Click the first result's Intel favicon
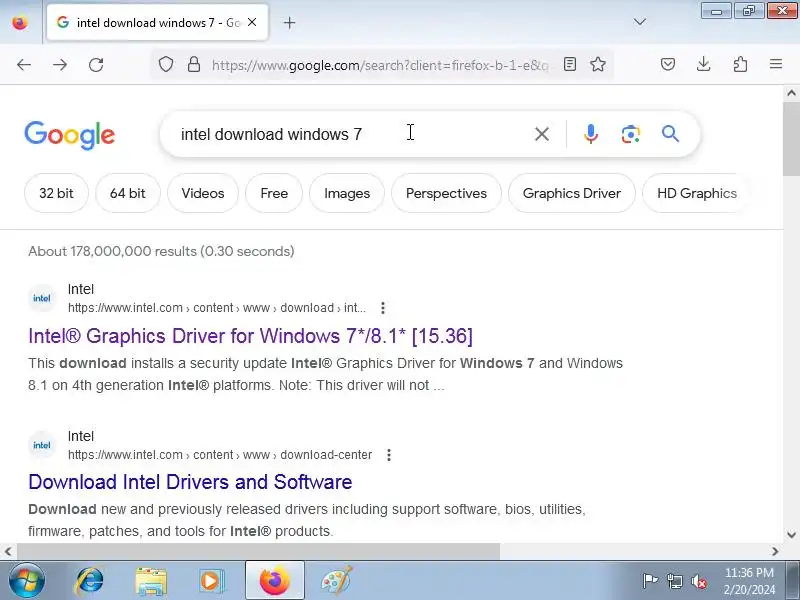This screenshot has height=600, width=800. (42, 298)
